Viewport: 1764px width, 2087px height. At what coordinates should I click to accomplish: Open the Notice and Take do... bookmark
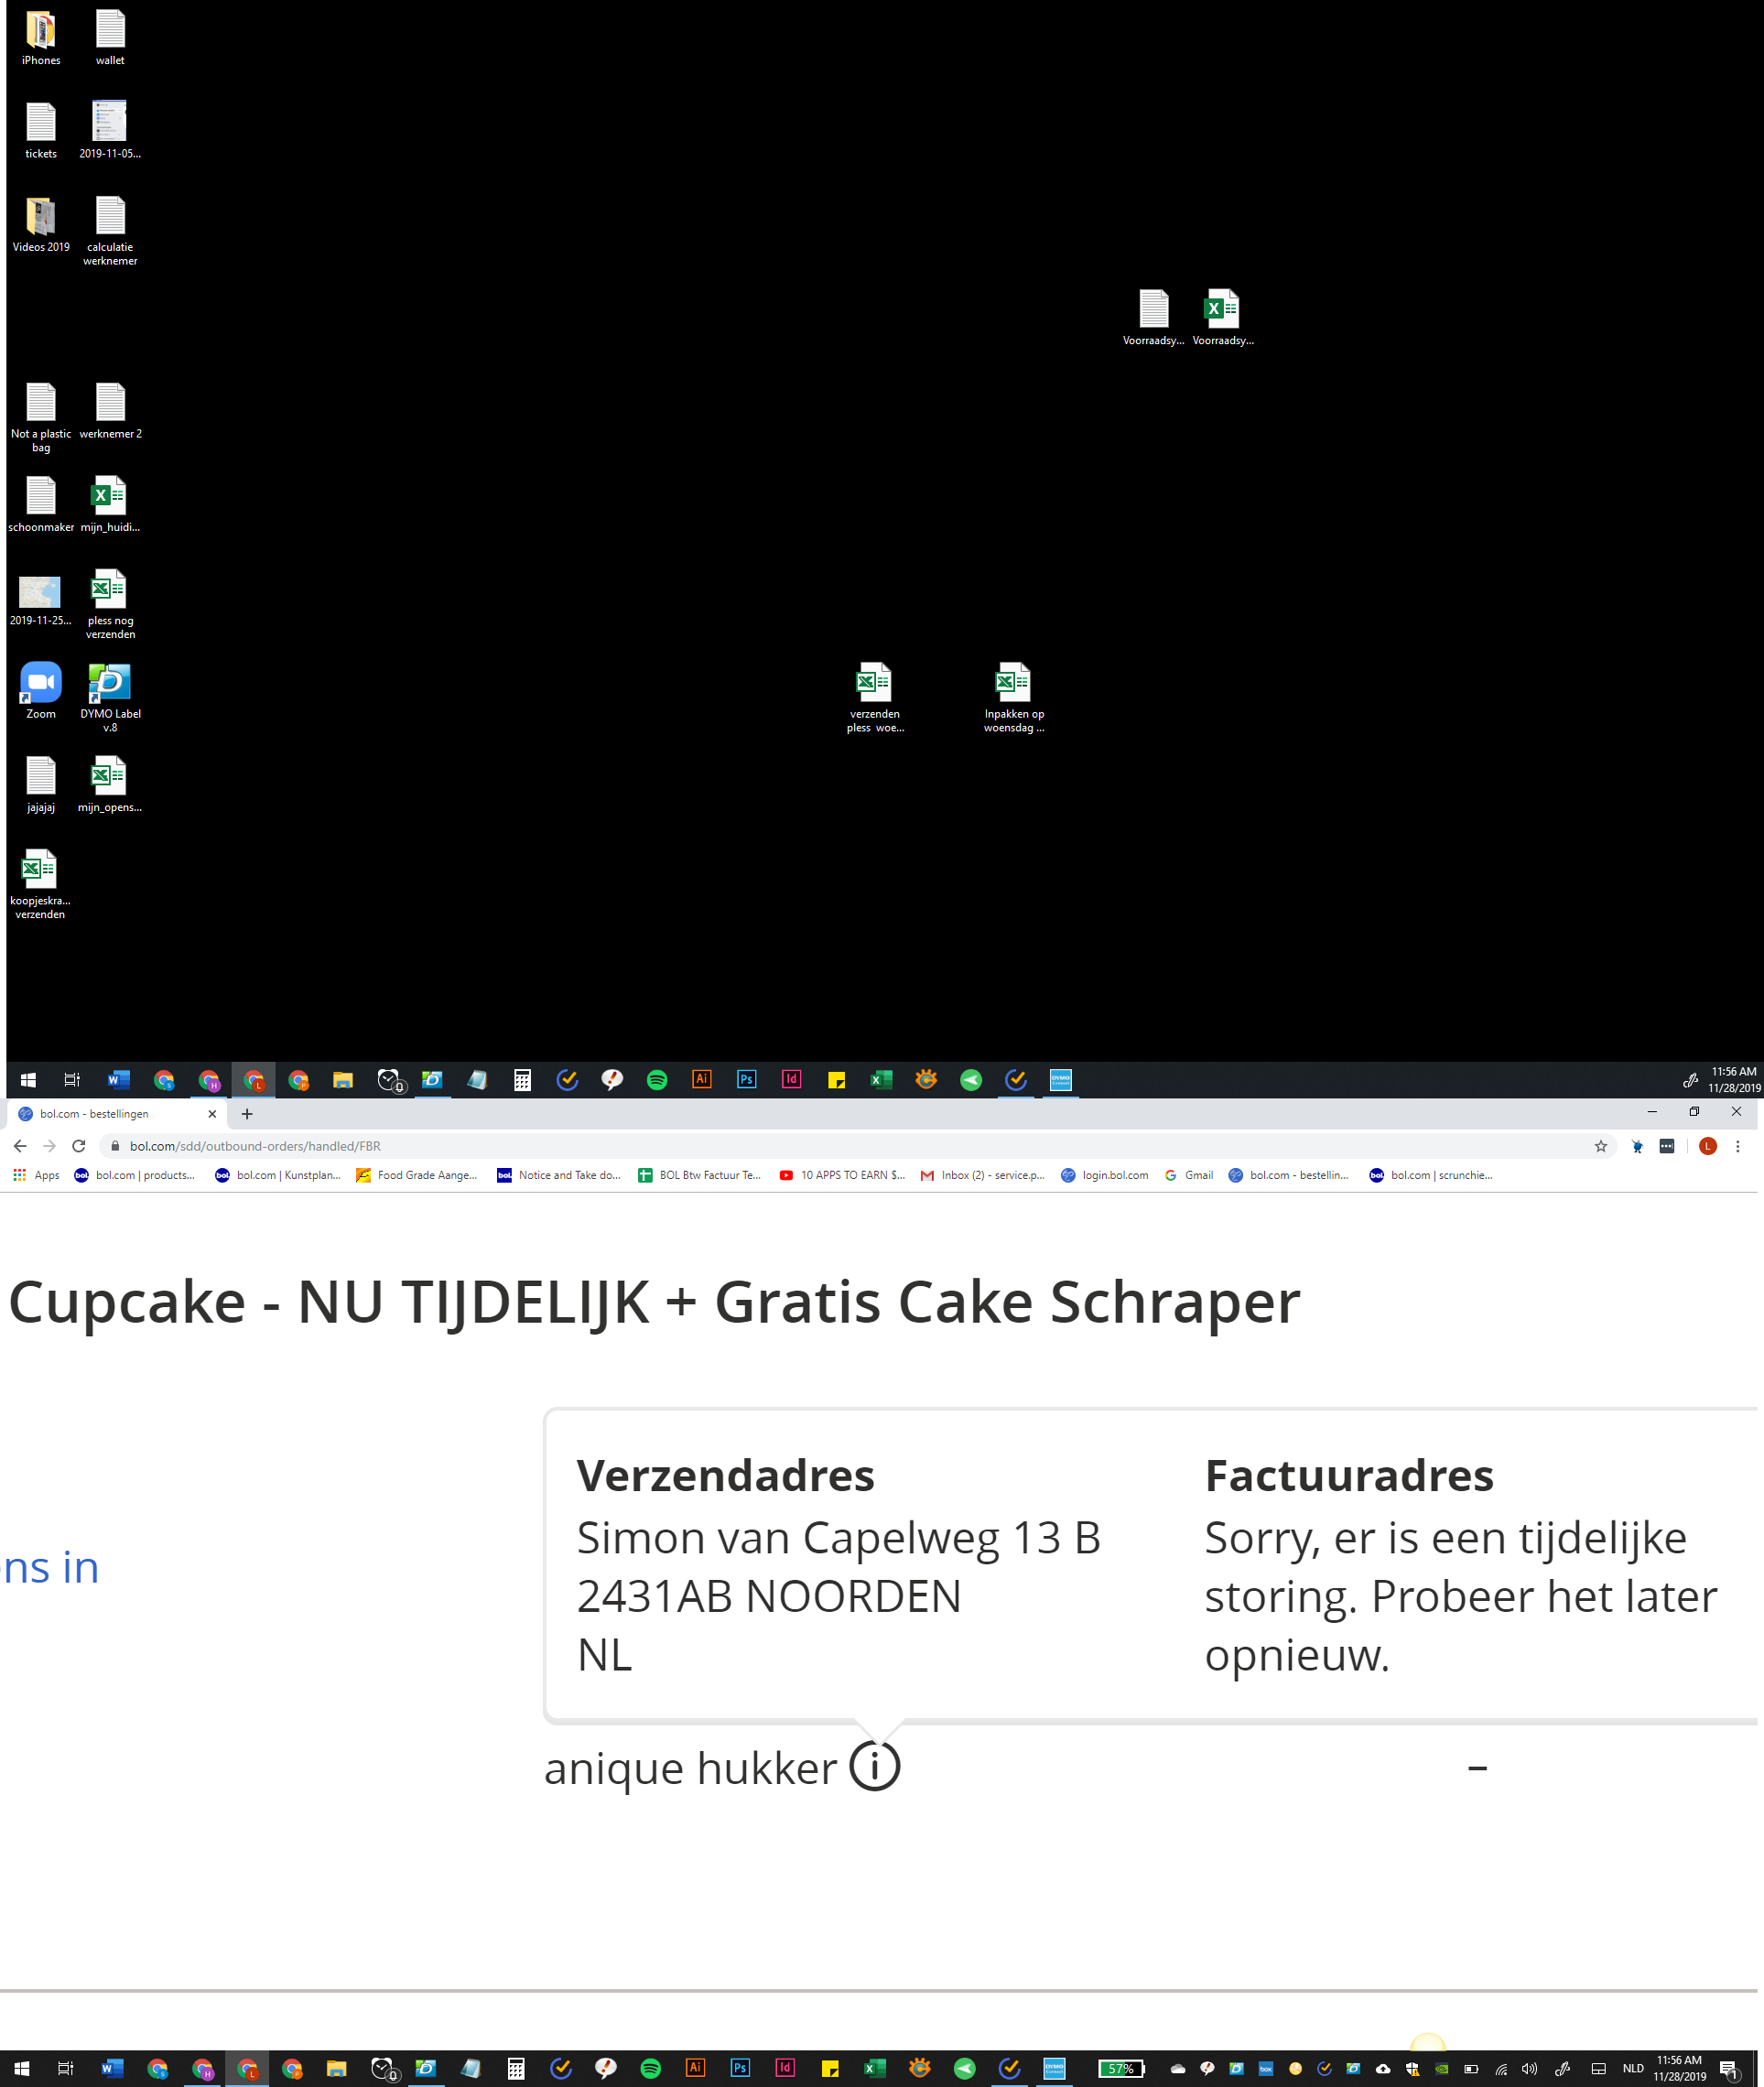[559, 1175]
